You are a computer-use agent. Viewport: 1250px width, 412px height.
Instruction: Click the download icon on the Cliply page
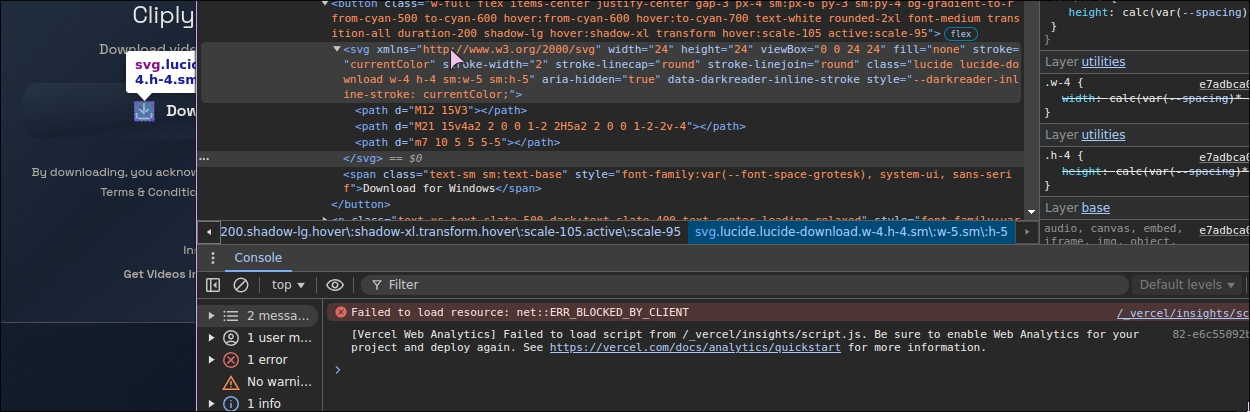click(x=144, y=110)
